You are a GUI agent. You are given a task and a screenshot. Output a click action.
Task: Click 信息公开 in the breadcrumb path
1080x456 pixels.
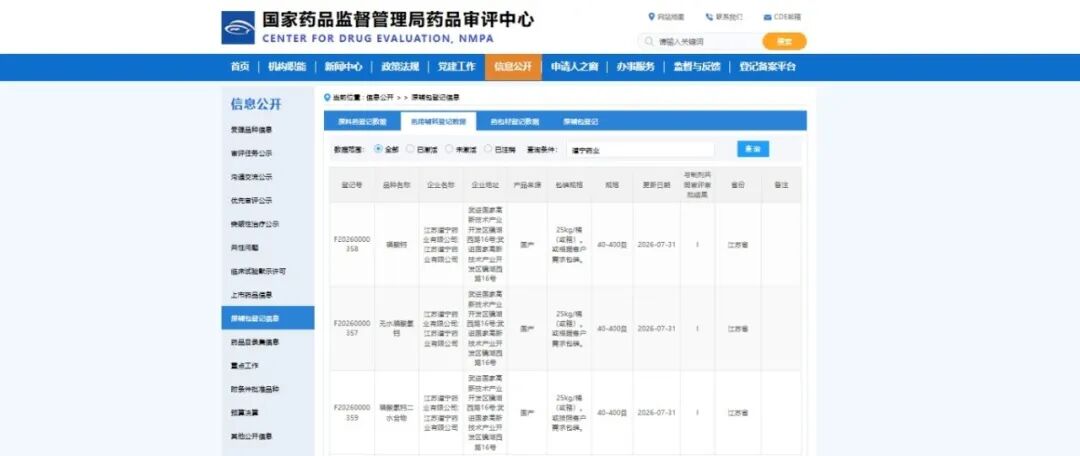[380, 98]
